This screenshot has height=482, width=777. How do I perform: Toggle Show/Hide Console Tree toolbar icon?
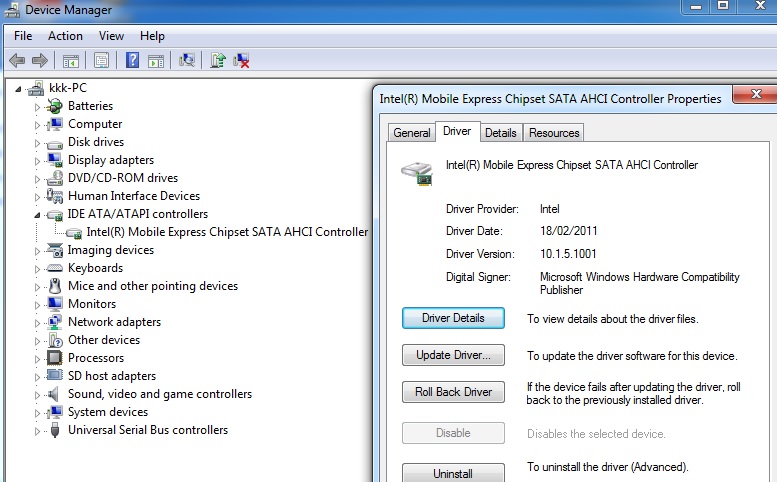pyautogui.click(x=71, y=61)
